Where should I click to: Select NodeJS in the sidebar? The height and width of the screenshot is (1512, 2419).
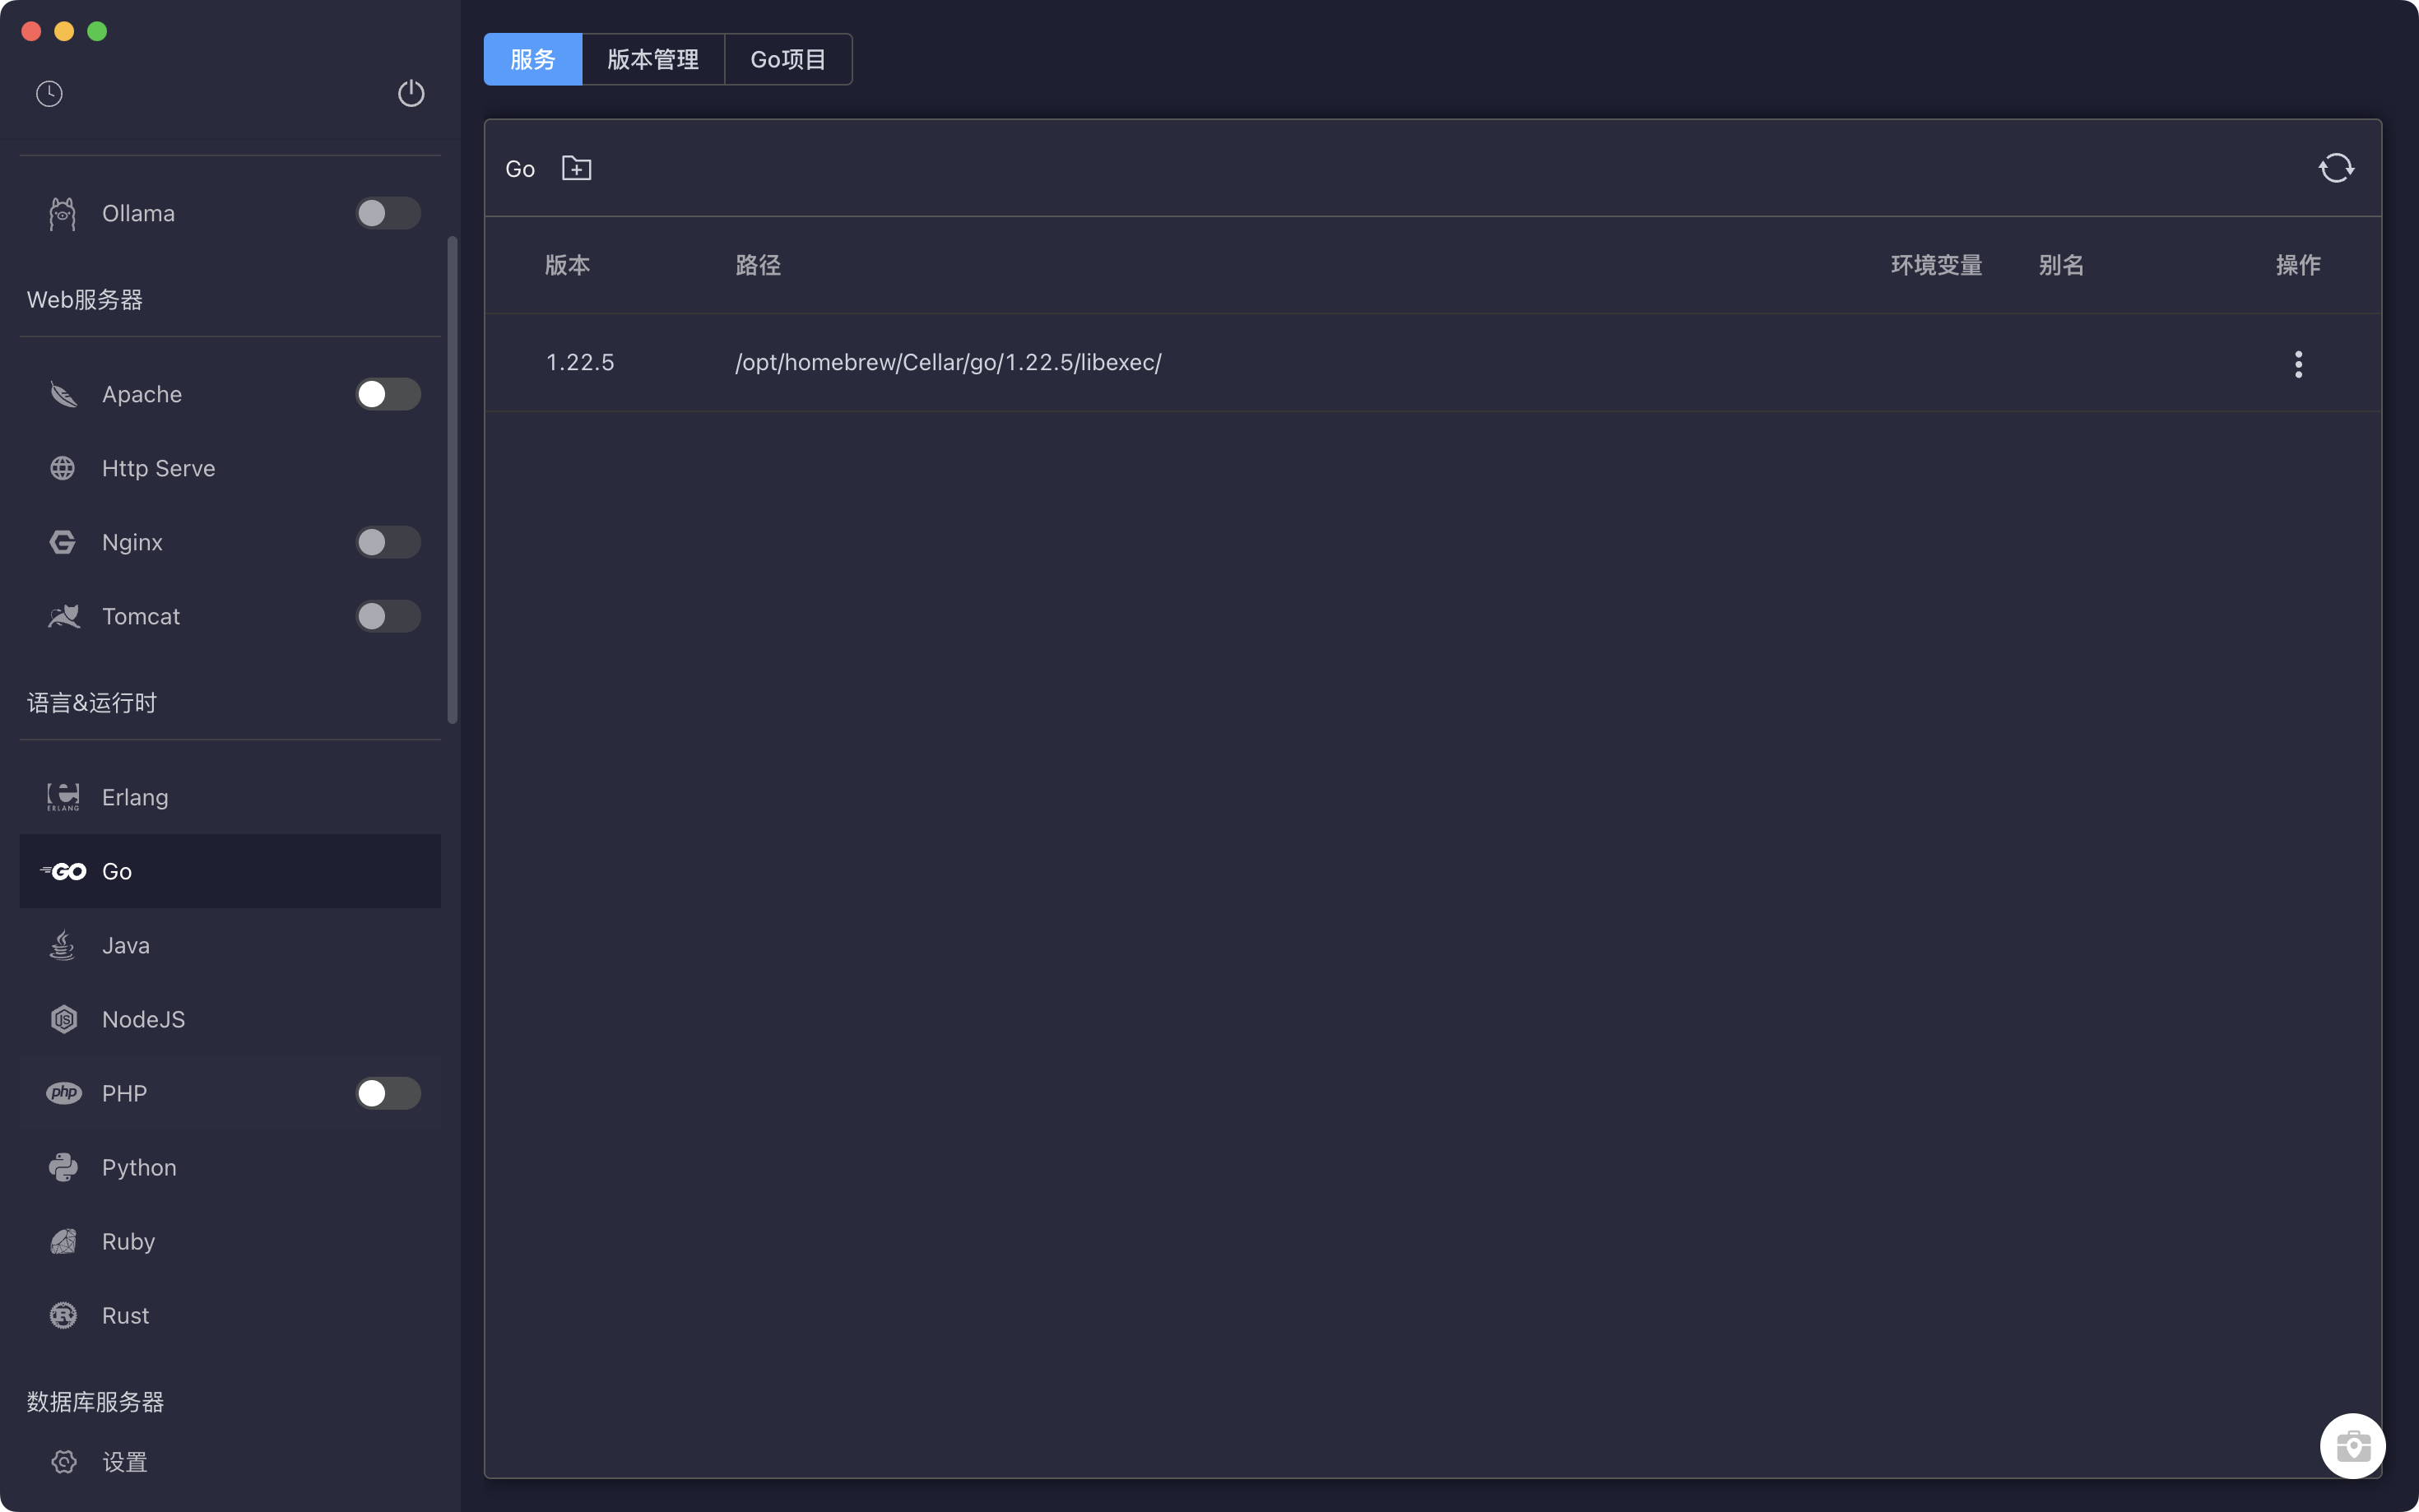pyautogui.click(x=143, y=1019)
